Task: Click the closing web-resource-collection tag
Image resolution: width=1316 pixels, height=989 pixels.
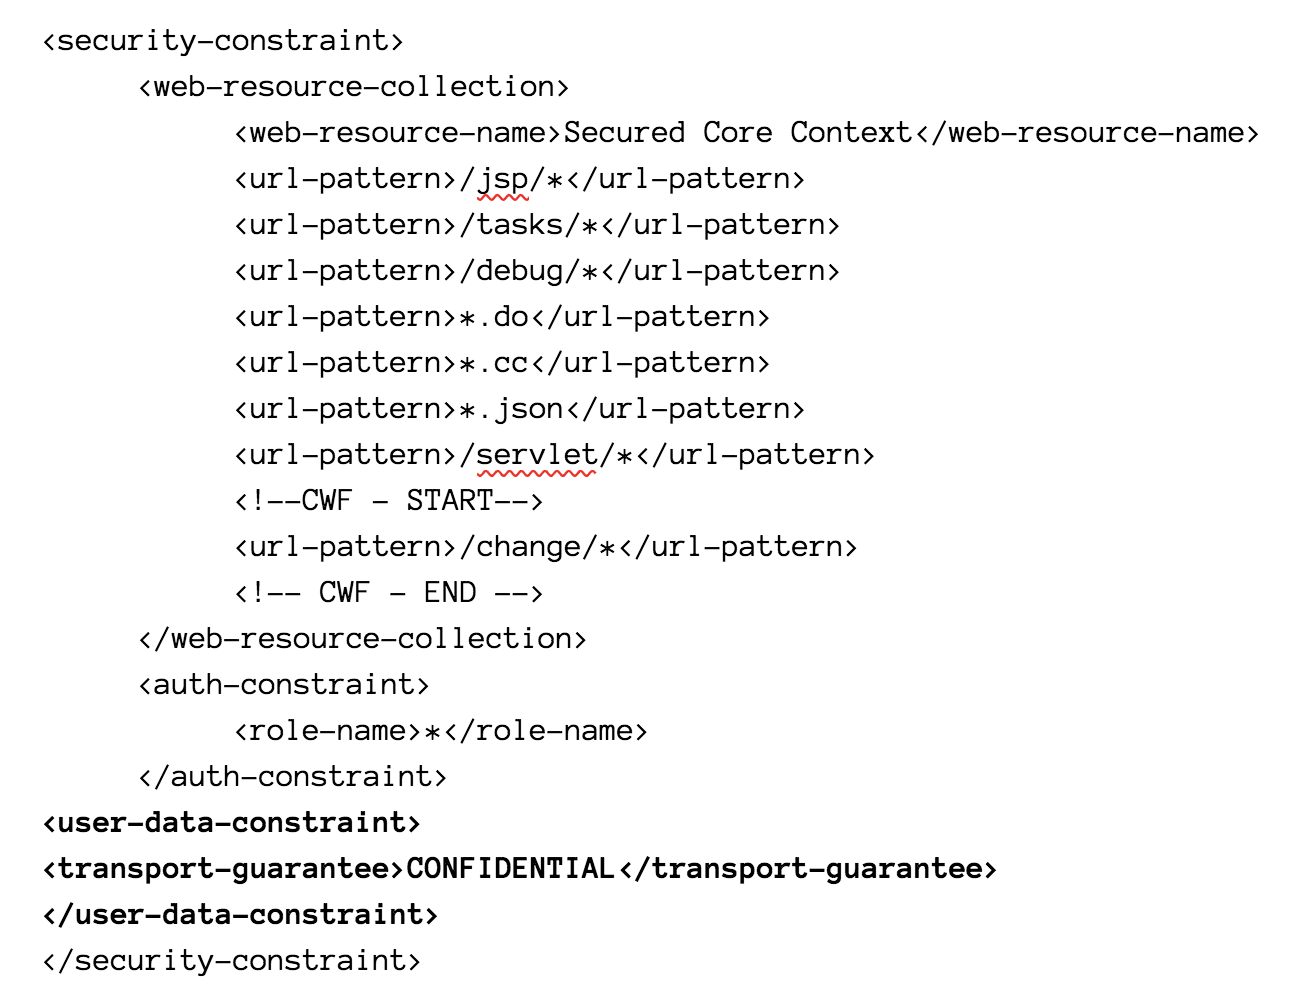Action: click(x=362, y=639)
